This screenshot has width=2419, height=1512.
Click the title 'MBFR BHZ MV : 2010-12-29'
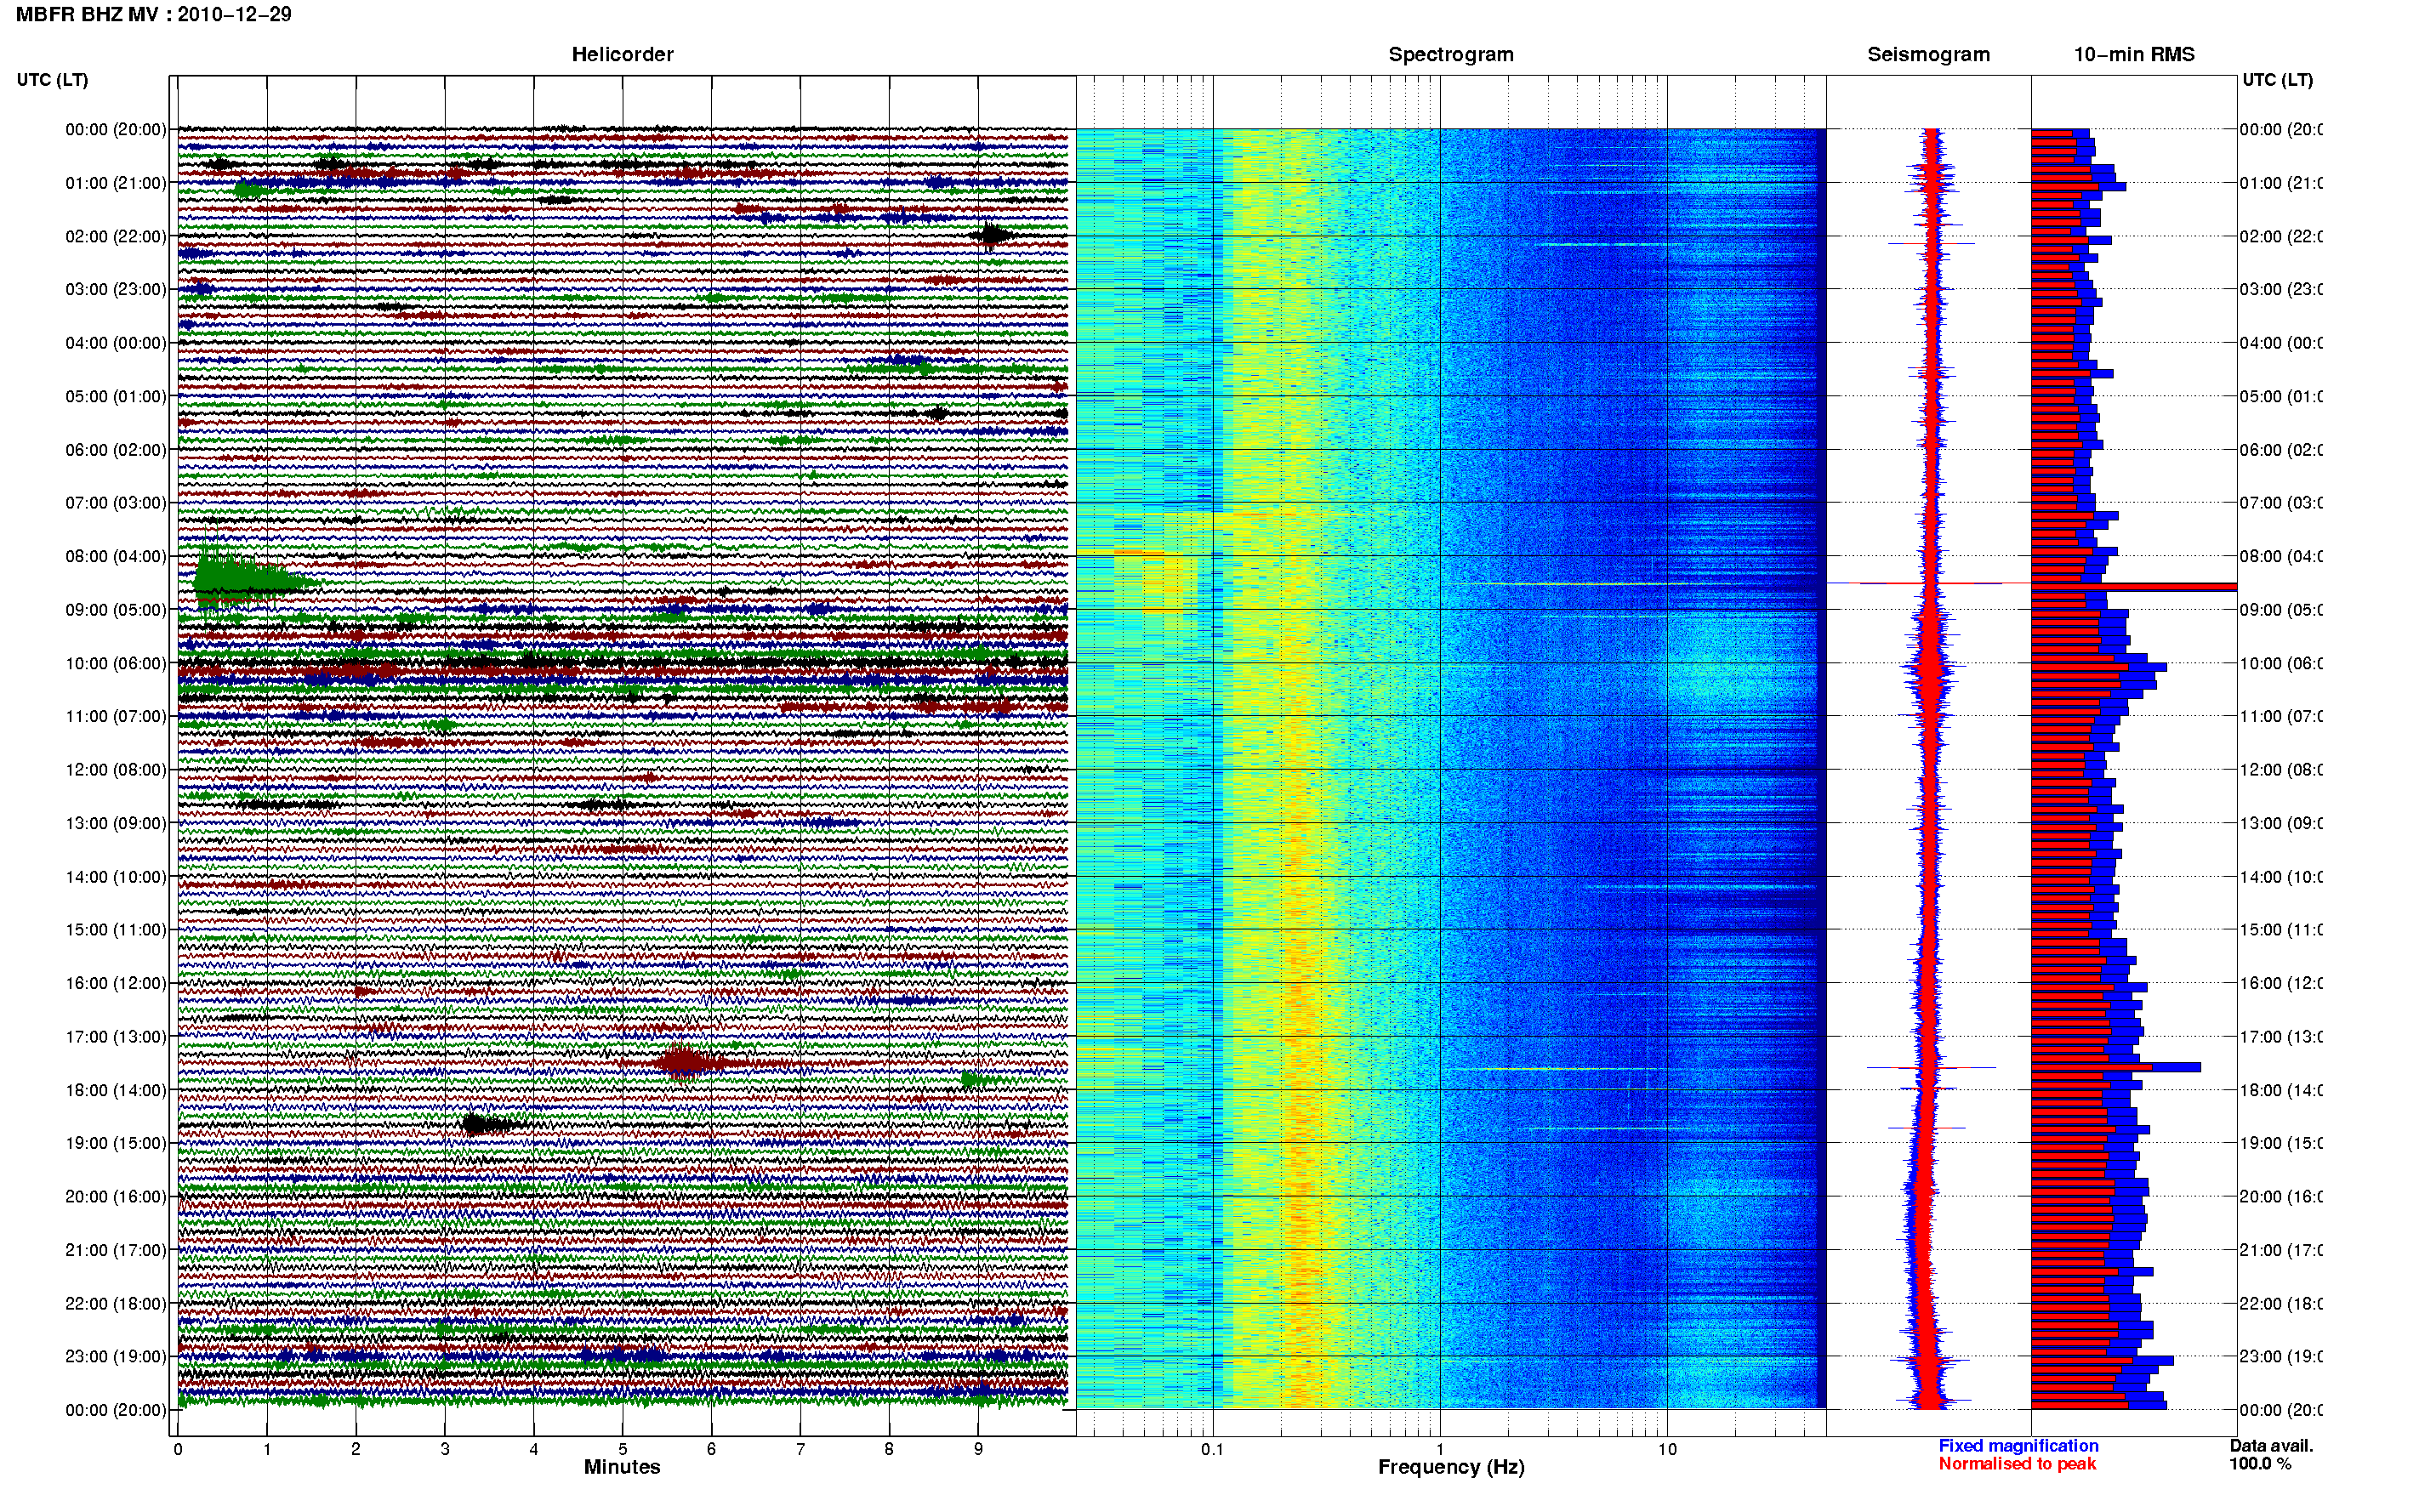point(154,14)
